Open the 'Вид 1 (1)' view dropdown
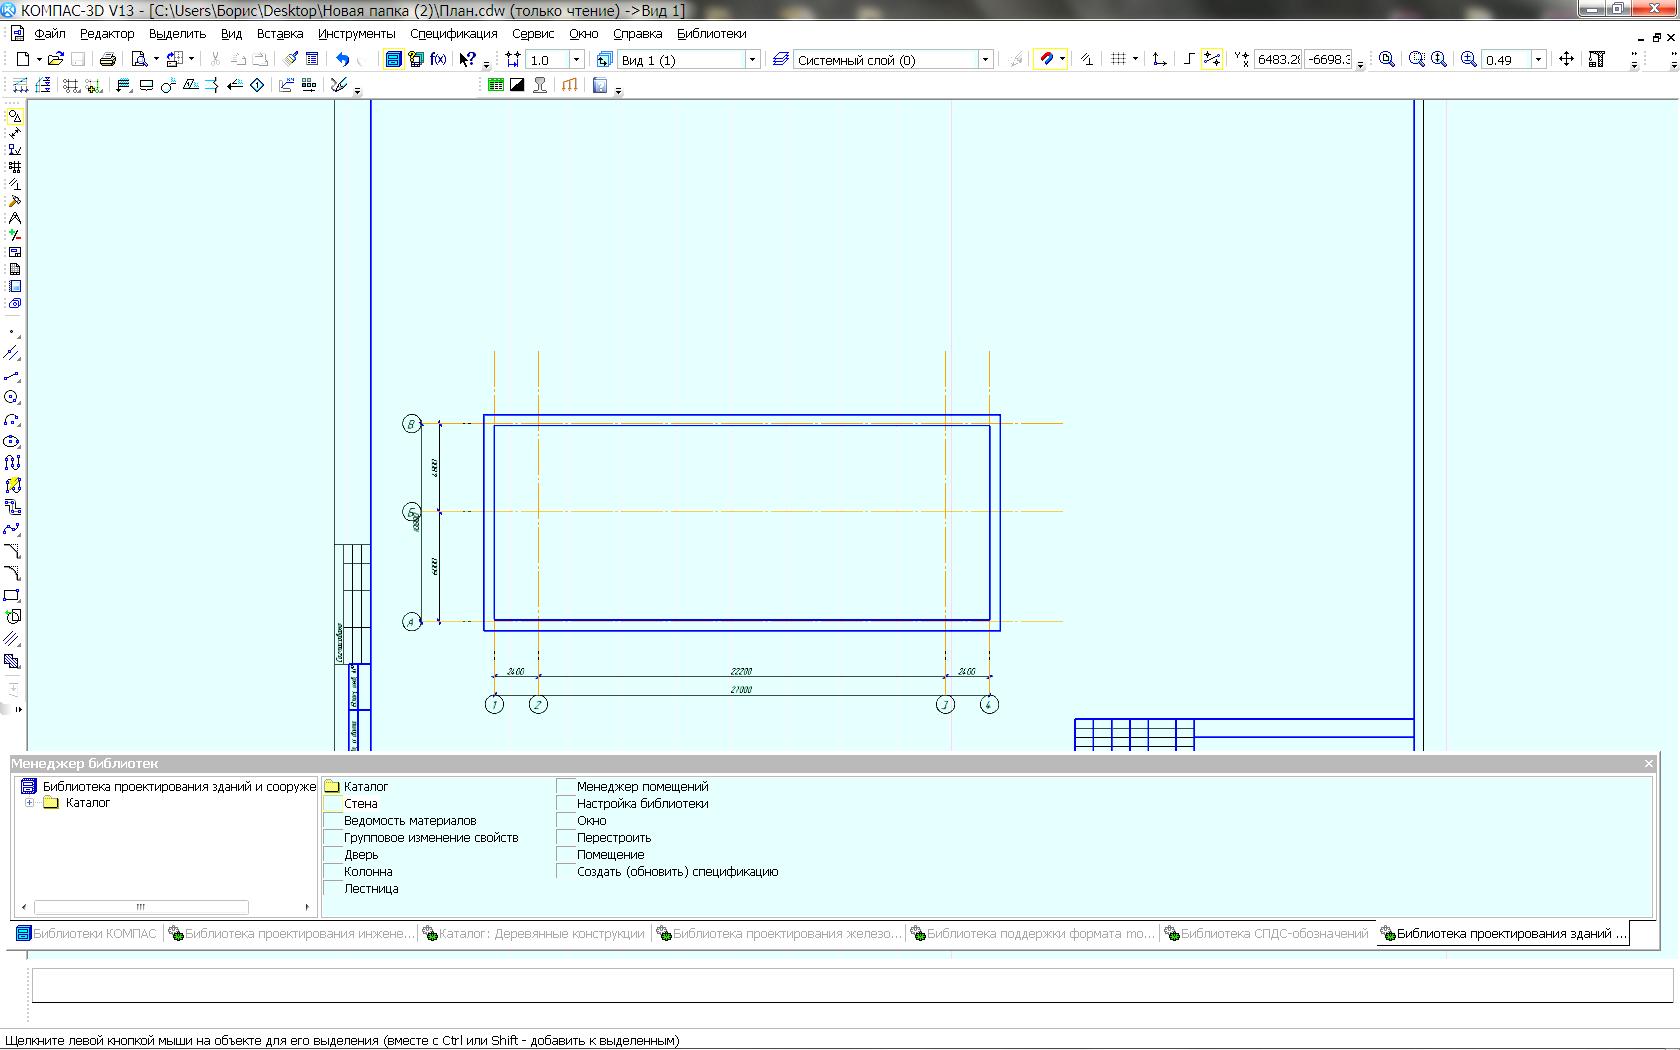Screen dimensions: 1680x1050 pos(752,60)
